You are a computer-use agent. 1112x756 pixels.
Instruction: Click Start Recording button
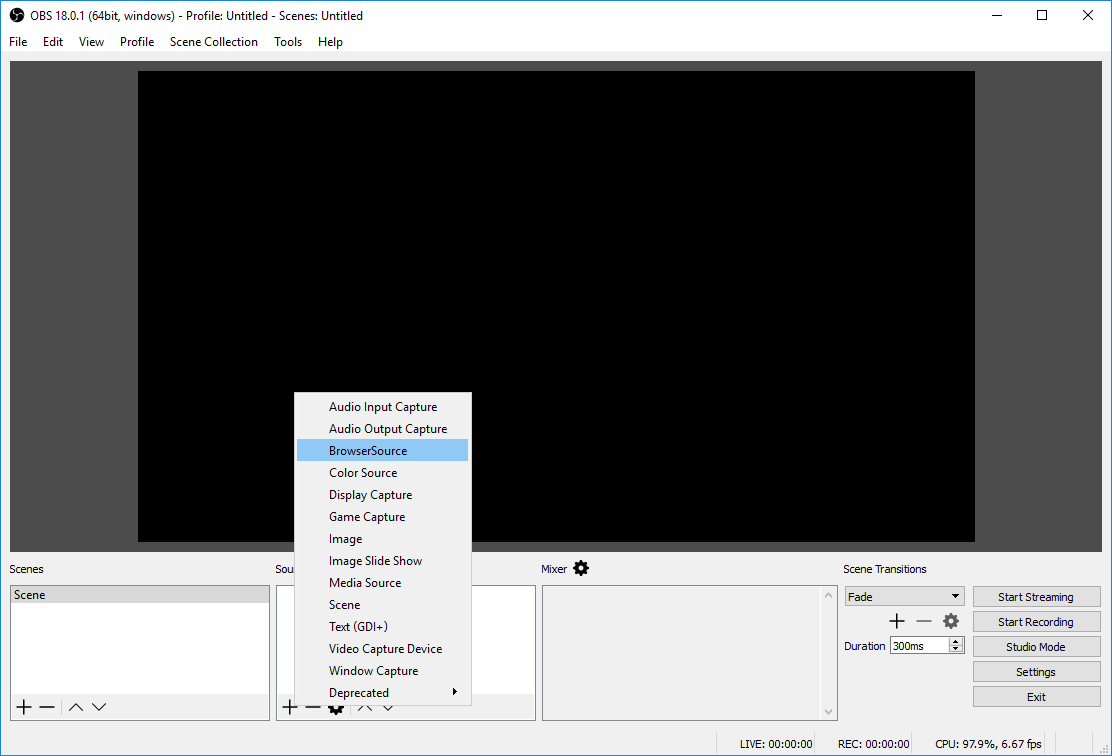(1036, 621)
